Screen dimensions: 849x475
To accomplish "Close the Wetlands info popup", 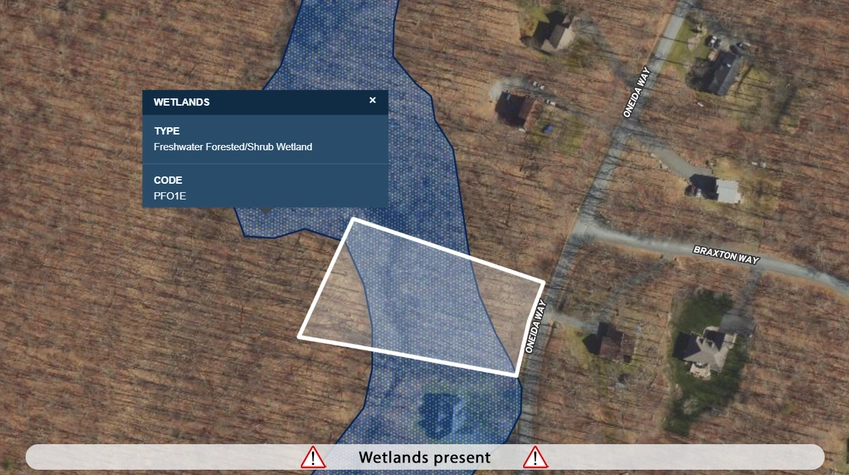I will (x=373, y=100).
